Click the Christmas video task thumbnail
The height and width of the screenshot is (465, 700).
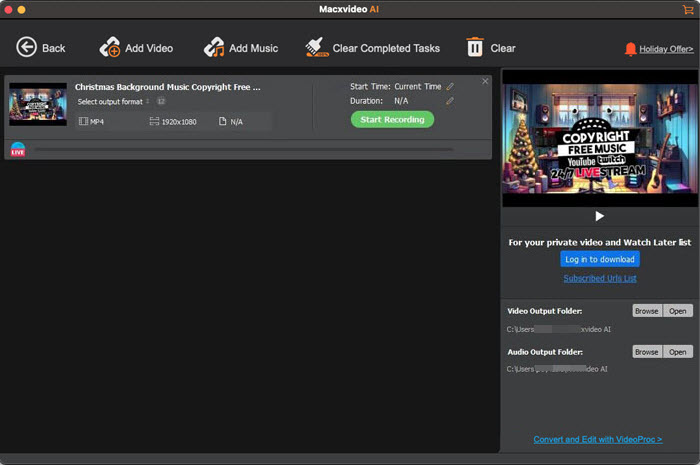38,104
